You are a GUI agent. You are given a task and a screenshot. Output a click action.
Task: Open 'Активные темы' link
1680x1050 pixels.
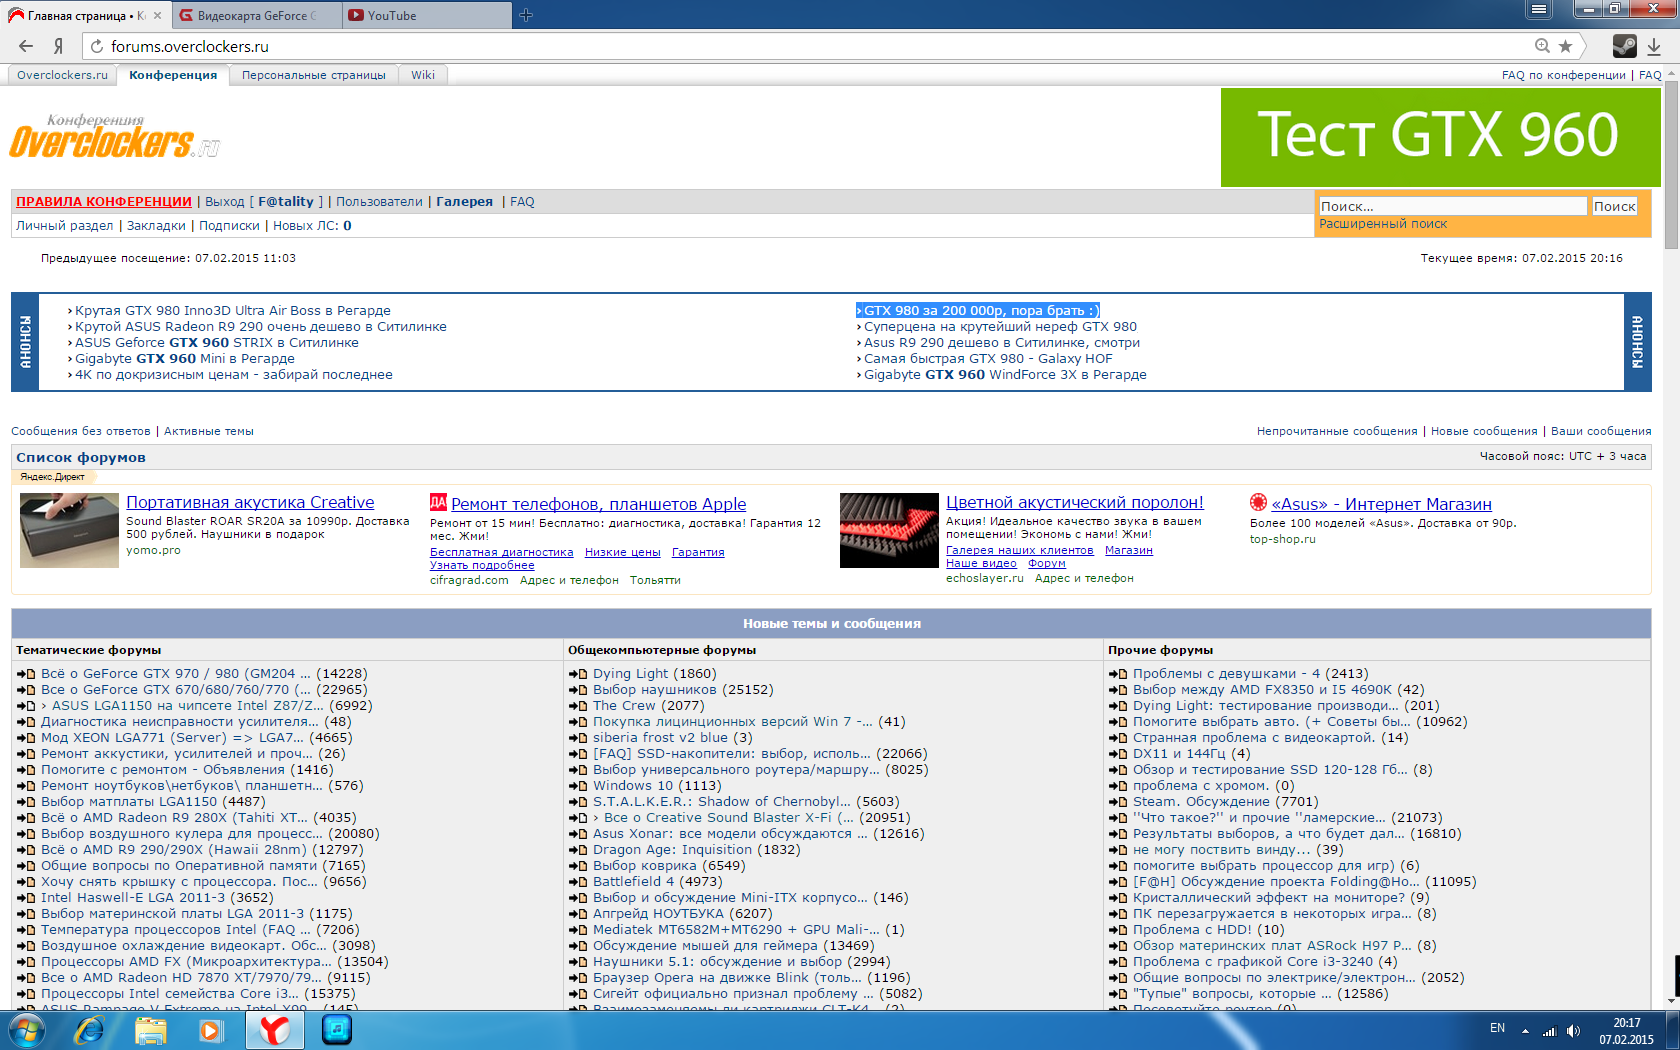(209, 431)
